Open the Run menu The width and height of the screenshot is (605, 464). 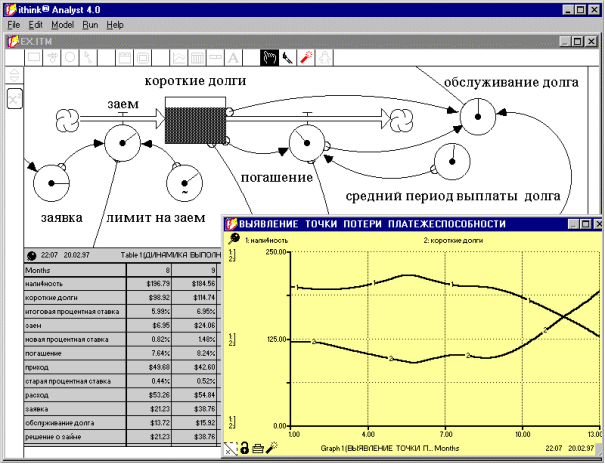coord(90,25)
